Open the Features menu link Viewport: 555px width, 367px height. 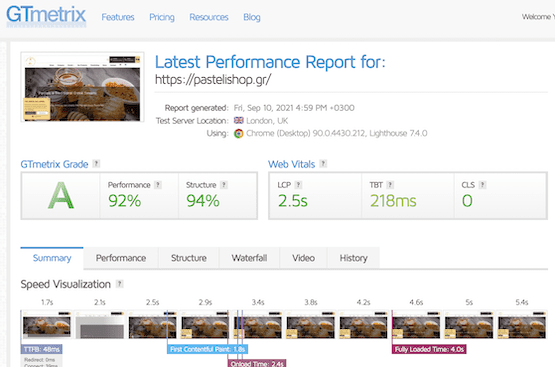click(x=118, y=17)
